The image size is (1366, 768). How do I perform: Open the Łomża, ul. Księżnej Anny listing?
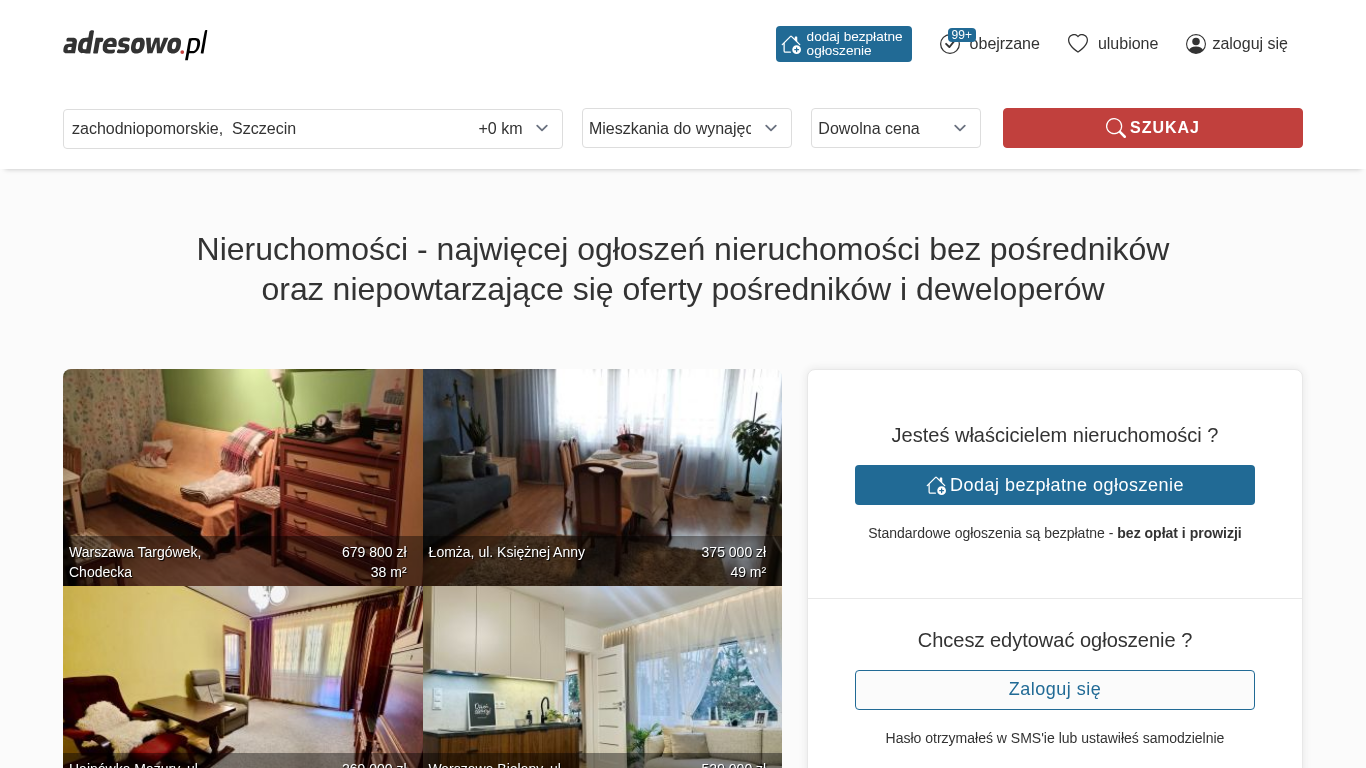click(x=602, y=477)
